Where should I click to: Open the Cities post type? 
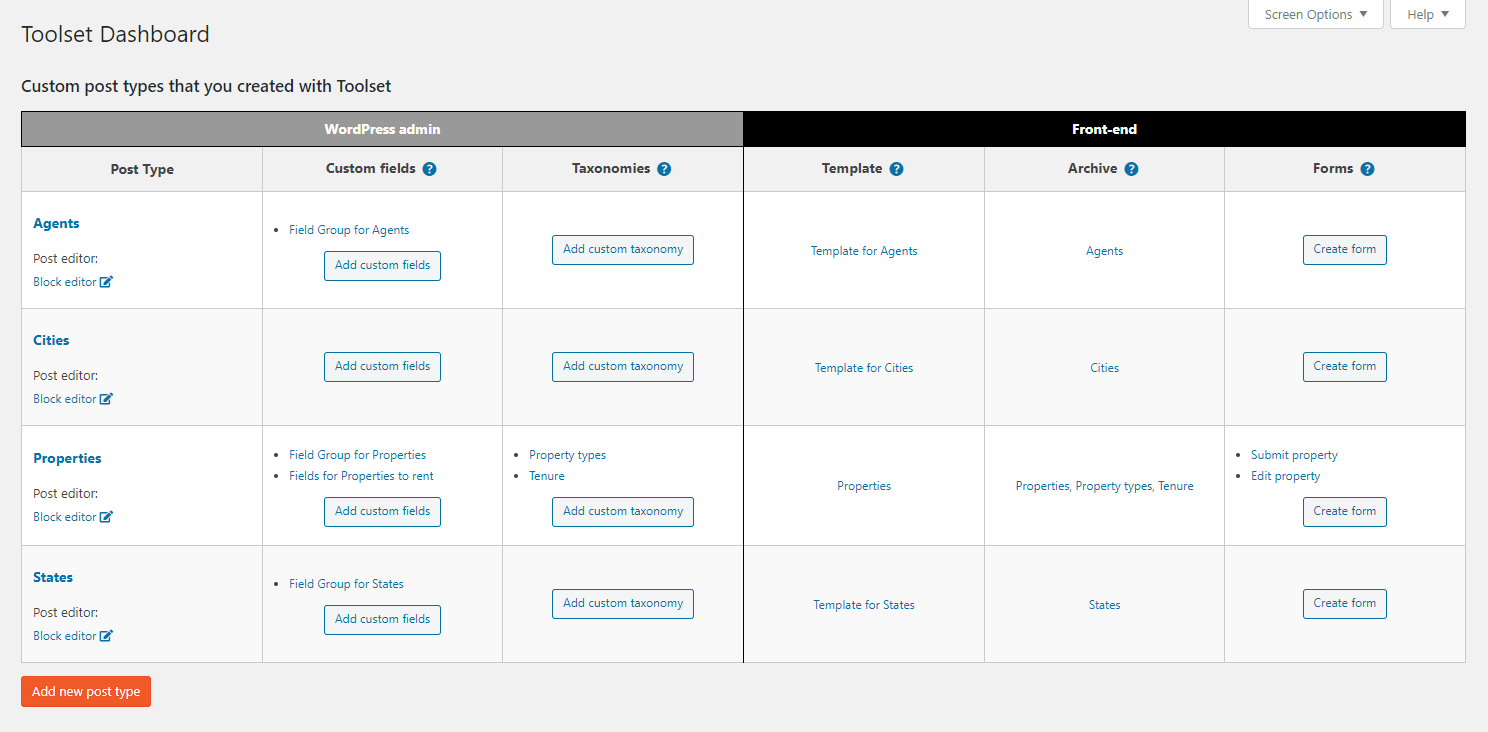coord(51,341)
